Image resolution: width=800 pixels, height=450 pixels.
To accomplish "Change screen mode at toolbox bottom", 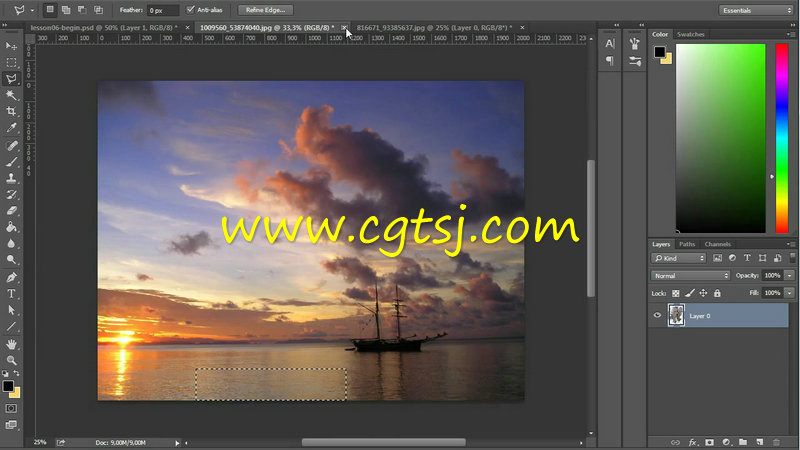I will coord(11,424).
